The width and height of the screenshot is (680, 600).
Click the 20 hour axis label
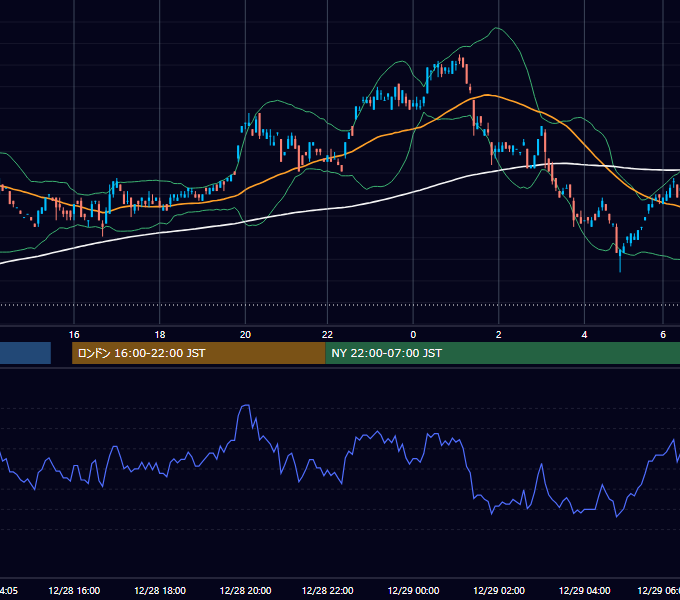(x=245, y=335)
